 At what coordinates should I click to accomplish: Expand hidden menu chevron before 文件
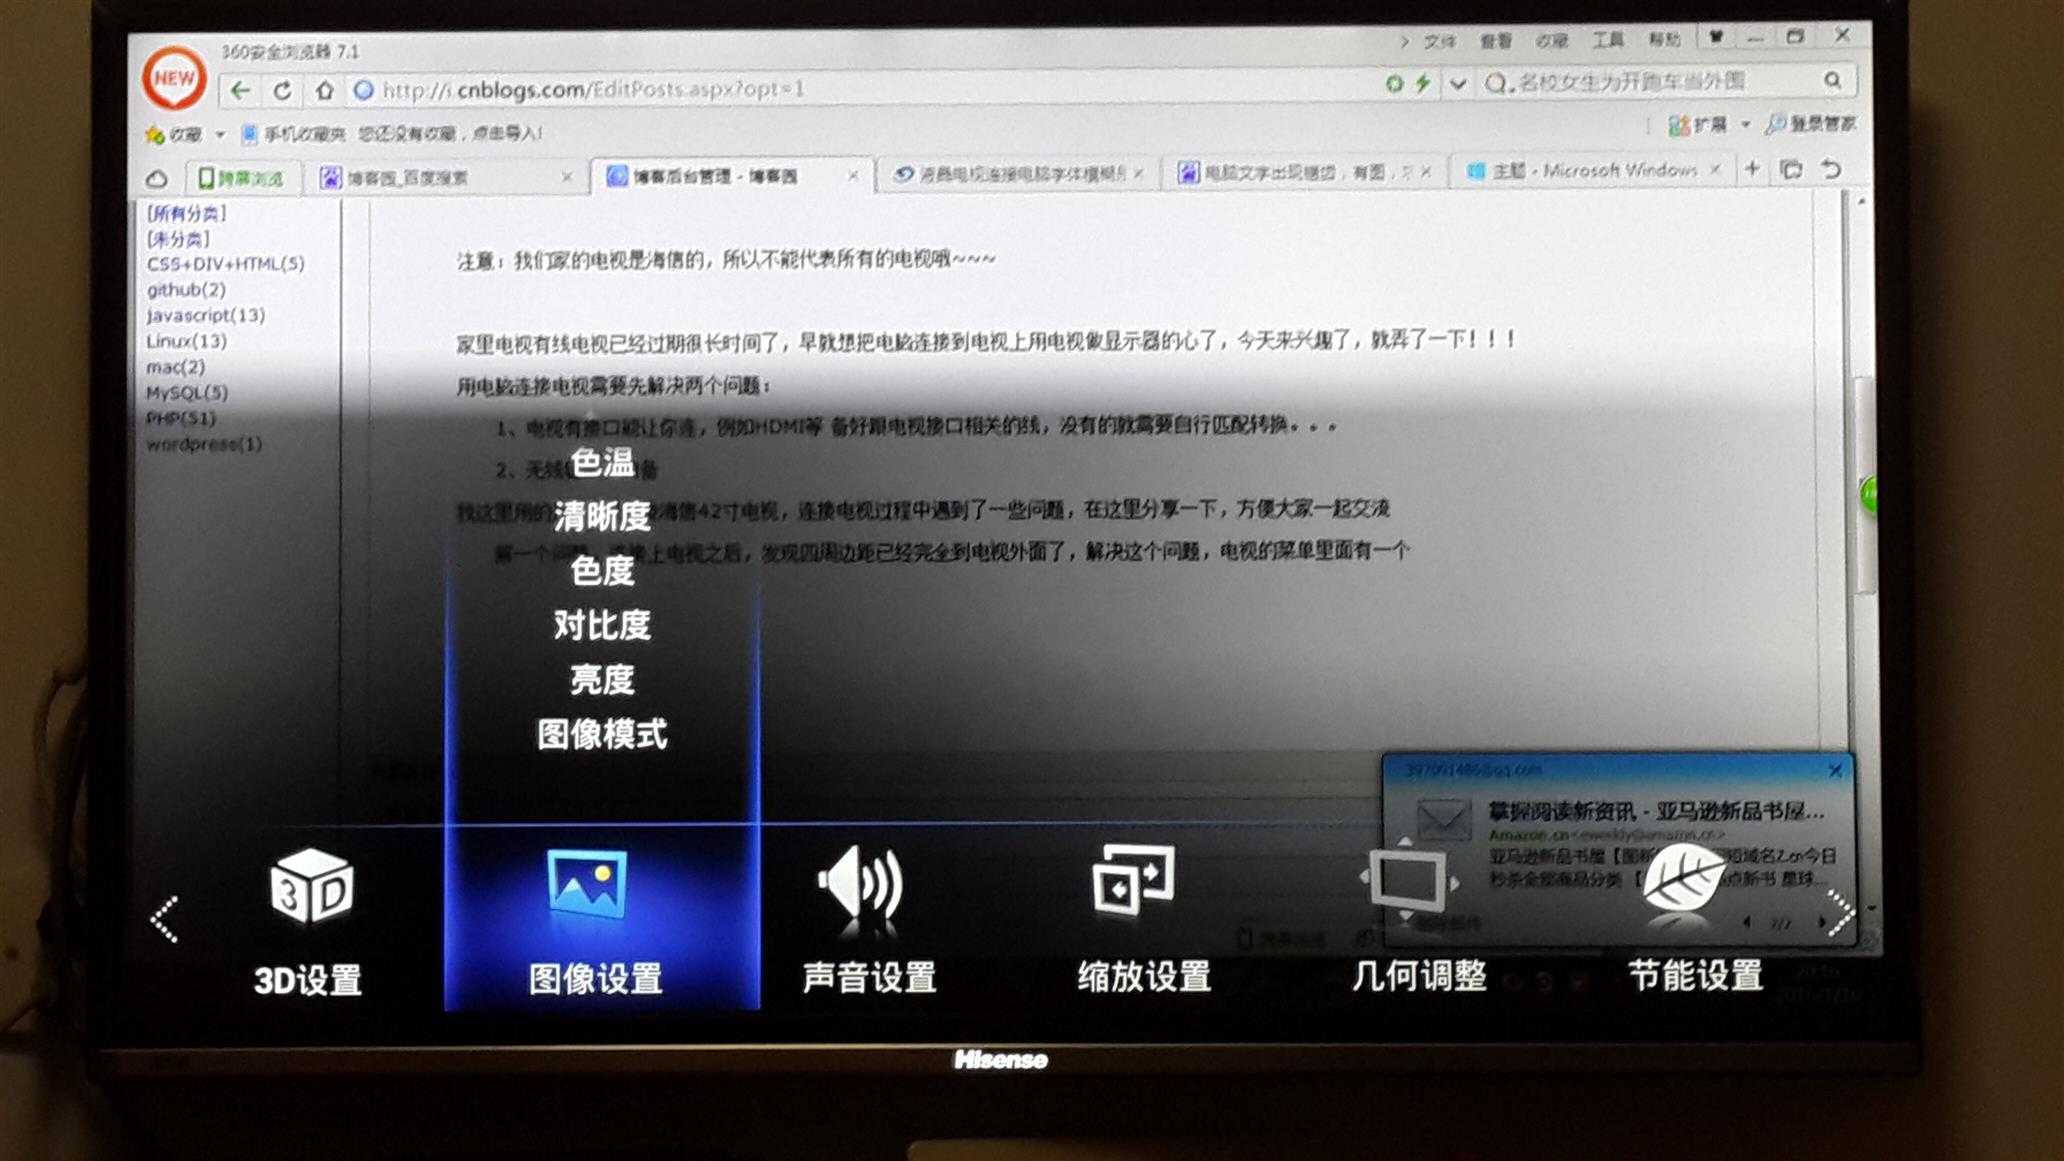pos(1404,42)
